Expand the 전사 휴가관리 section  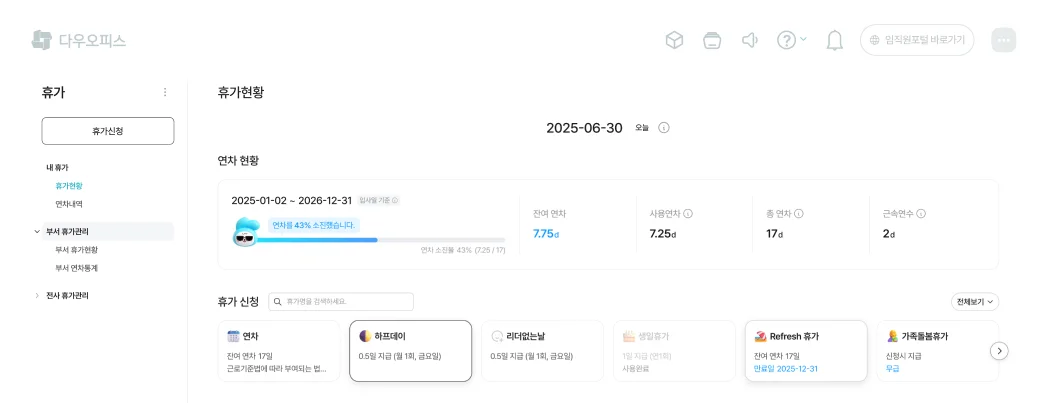(37, 295)
